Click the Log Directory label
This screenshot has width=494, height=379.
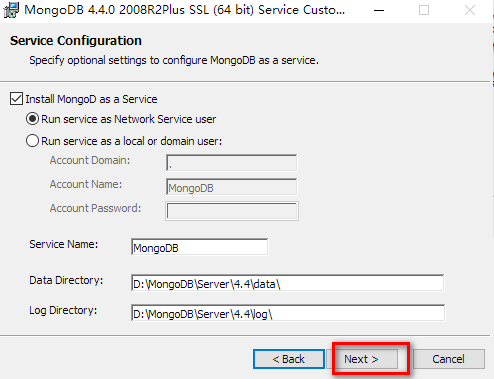(63, 310)
